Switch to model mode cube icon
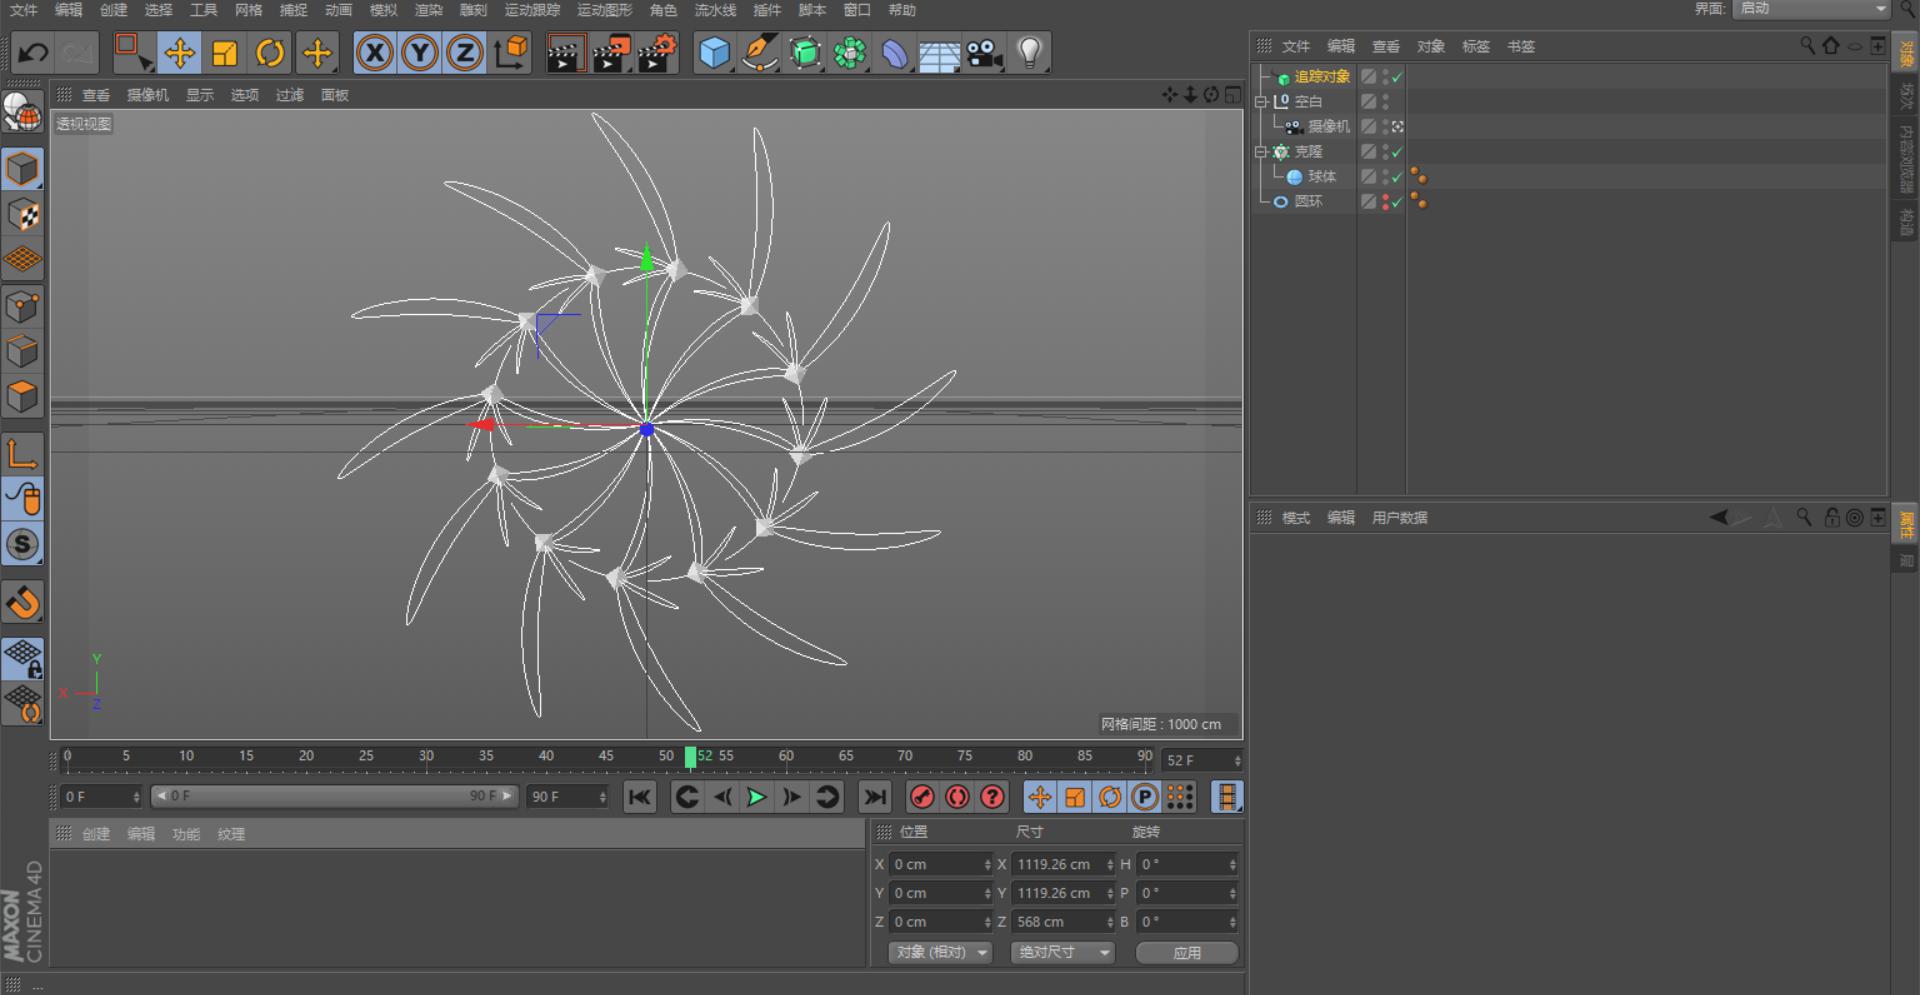This screenshot has width=1920, height=995. pyautogui.click(x=22, y=169)
